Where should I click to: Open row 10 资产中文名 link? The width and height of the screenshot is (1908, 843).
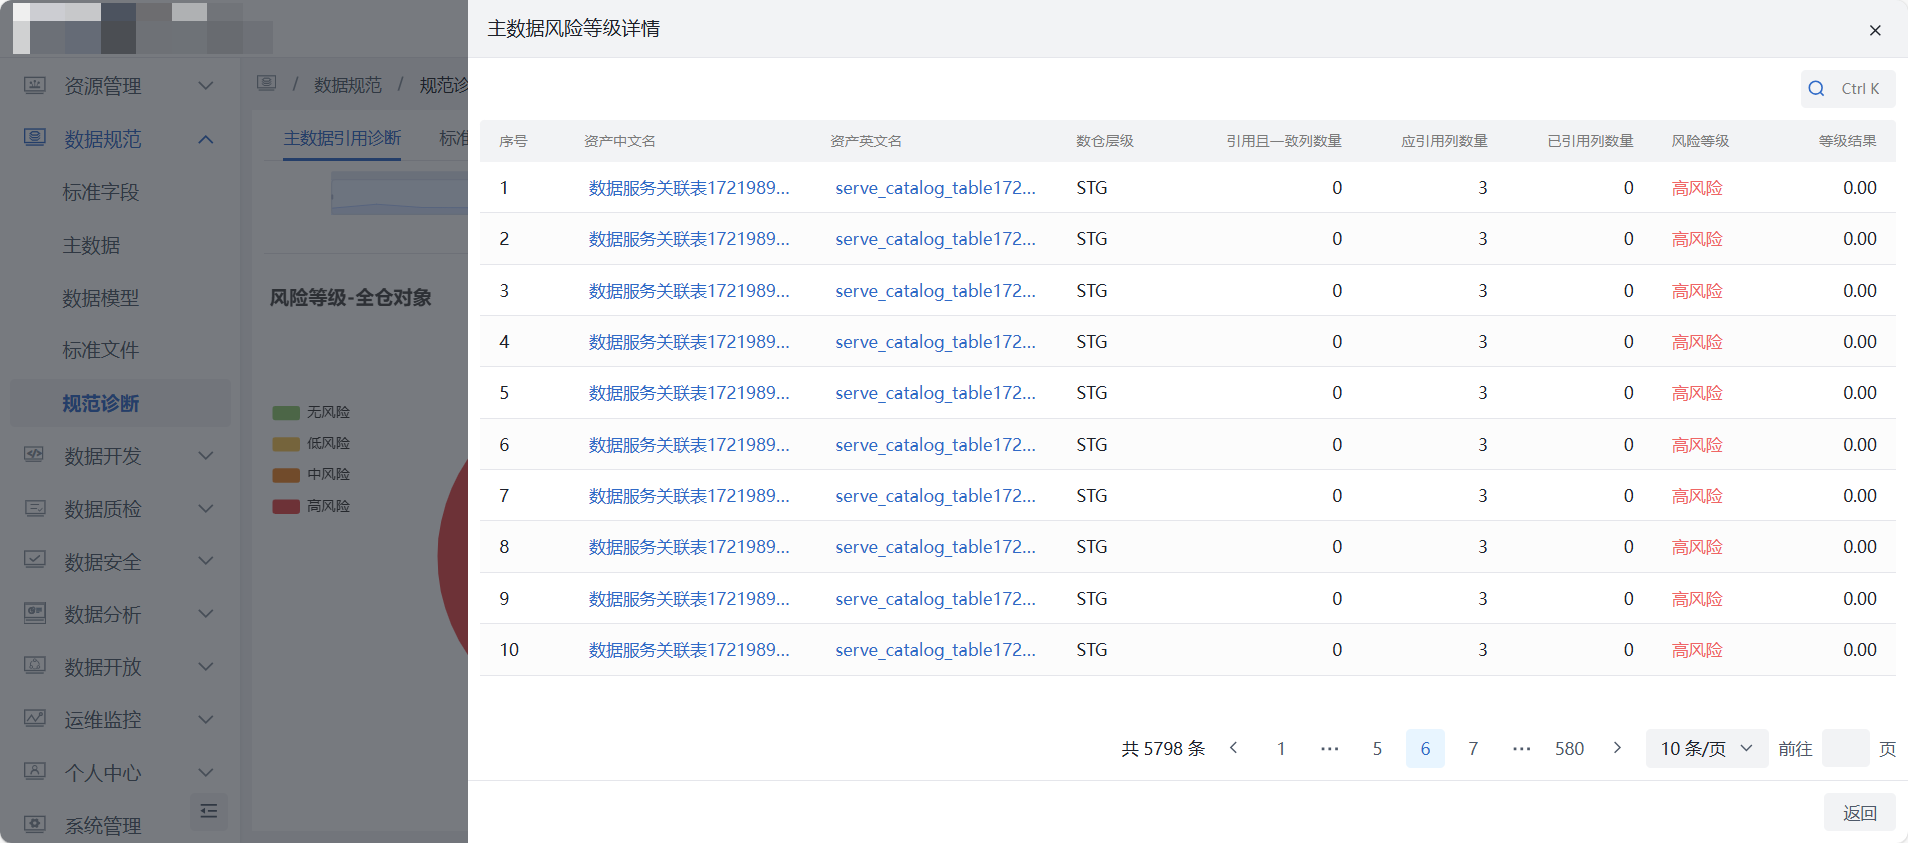coord(689,650)
